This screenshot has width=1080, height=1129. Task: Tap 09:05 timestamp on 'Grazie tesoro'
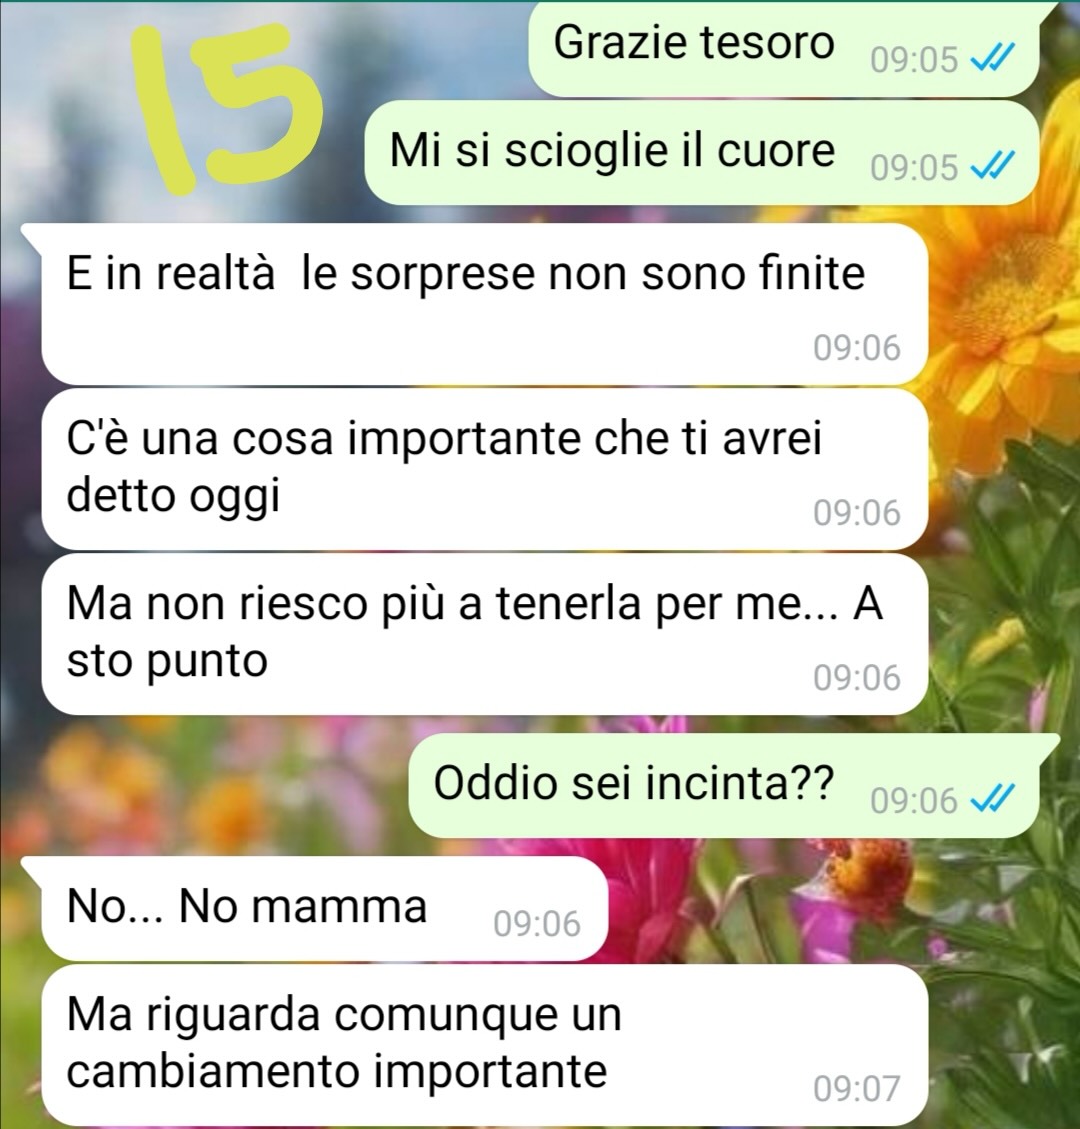[914, 59]
